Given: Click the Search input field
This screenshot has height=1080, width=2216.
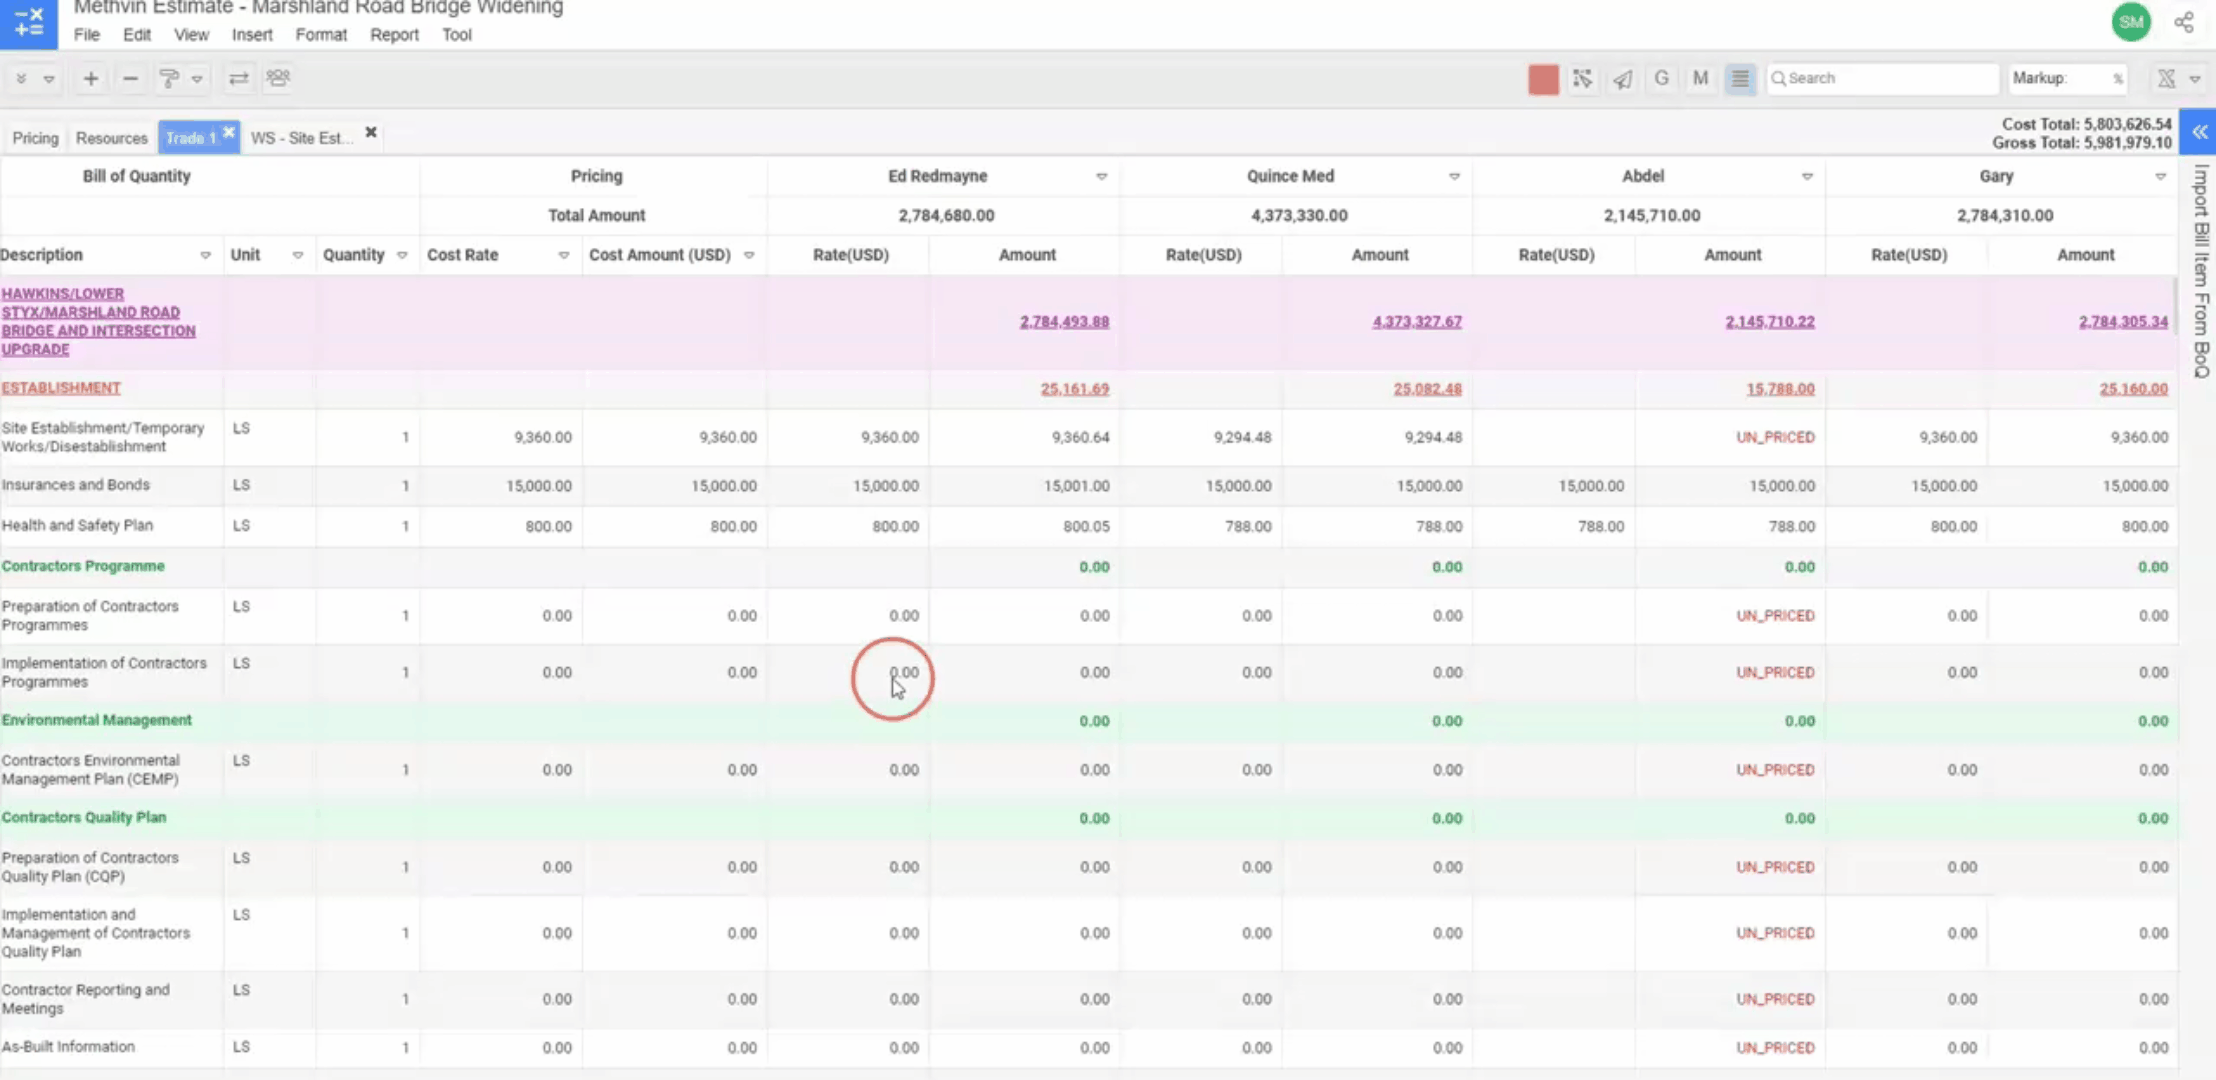Looking at the screenshot, I should 1885,78.
